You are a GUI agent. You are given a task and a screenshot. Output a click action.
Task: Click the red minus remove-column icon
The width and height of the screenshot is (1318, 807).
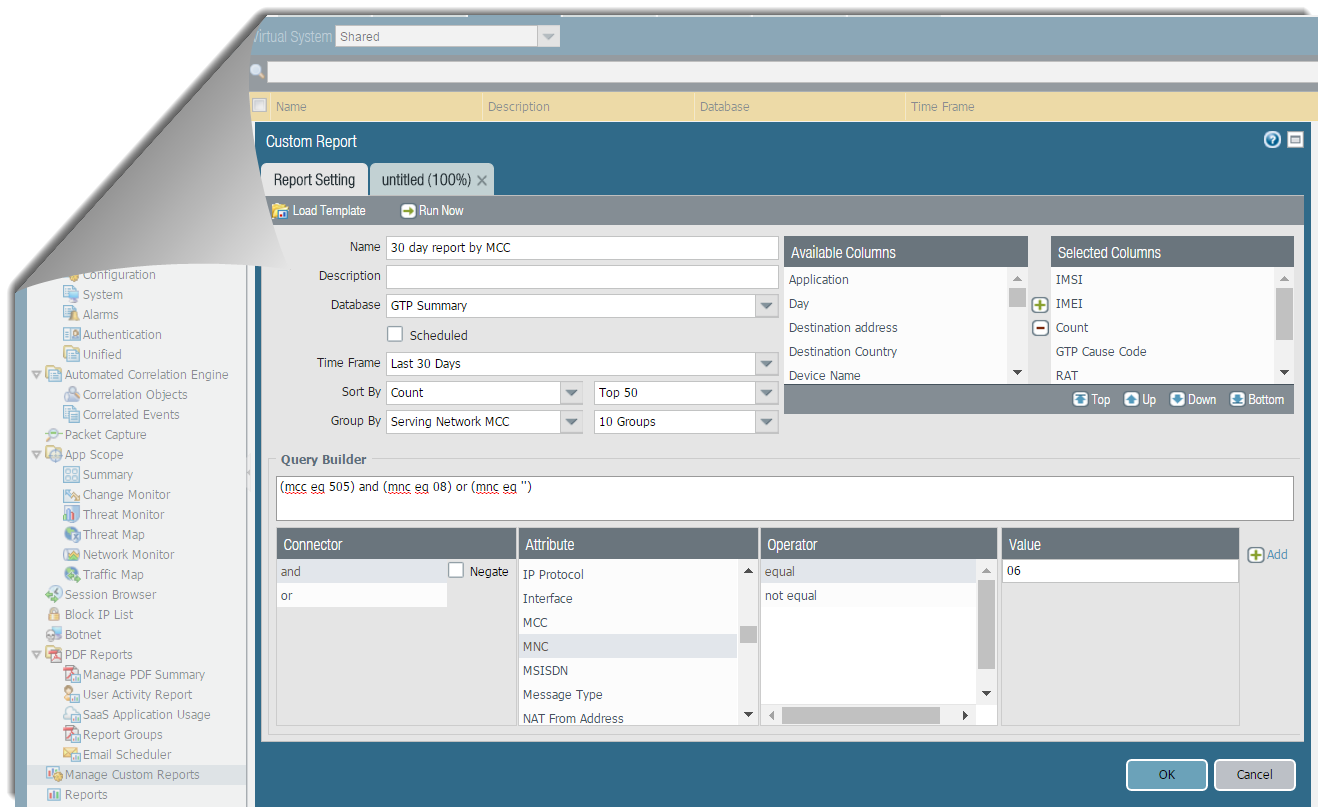pyautogui.click(x=1040, y=328)
